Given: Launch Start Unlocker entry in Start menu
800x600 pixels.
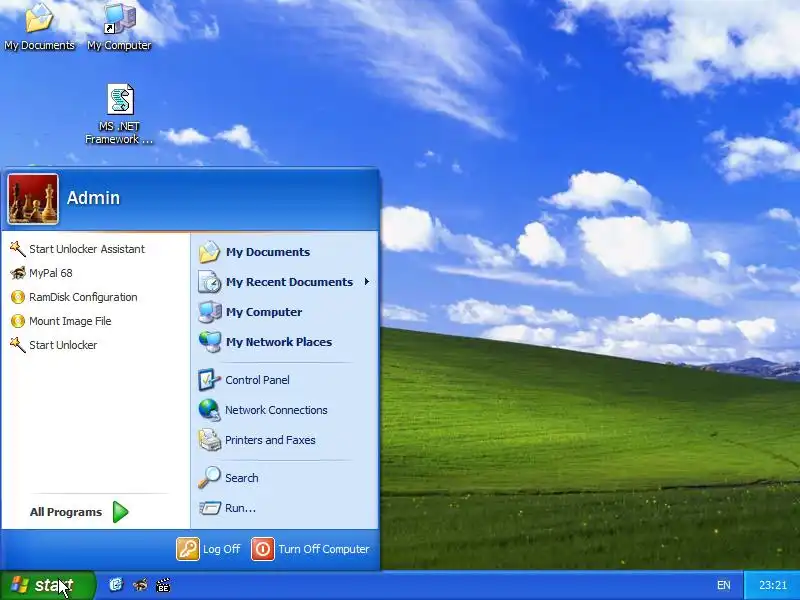Looking at the screenshot, I should 95,345.
